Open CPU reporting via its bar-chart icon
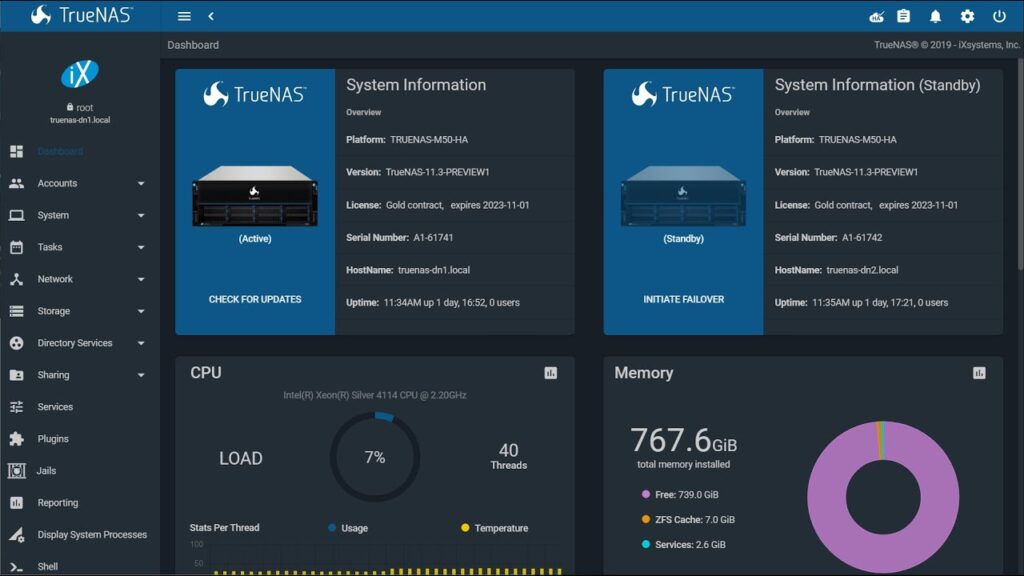1024x576 pixels. (x=550, y=372)
